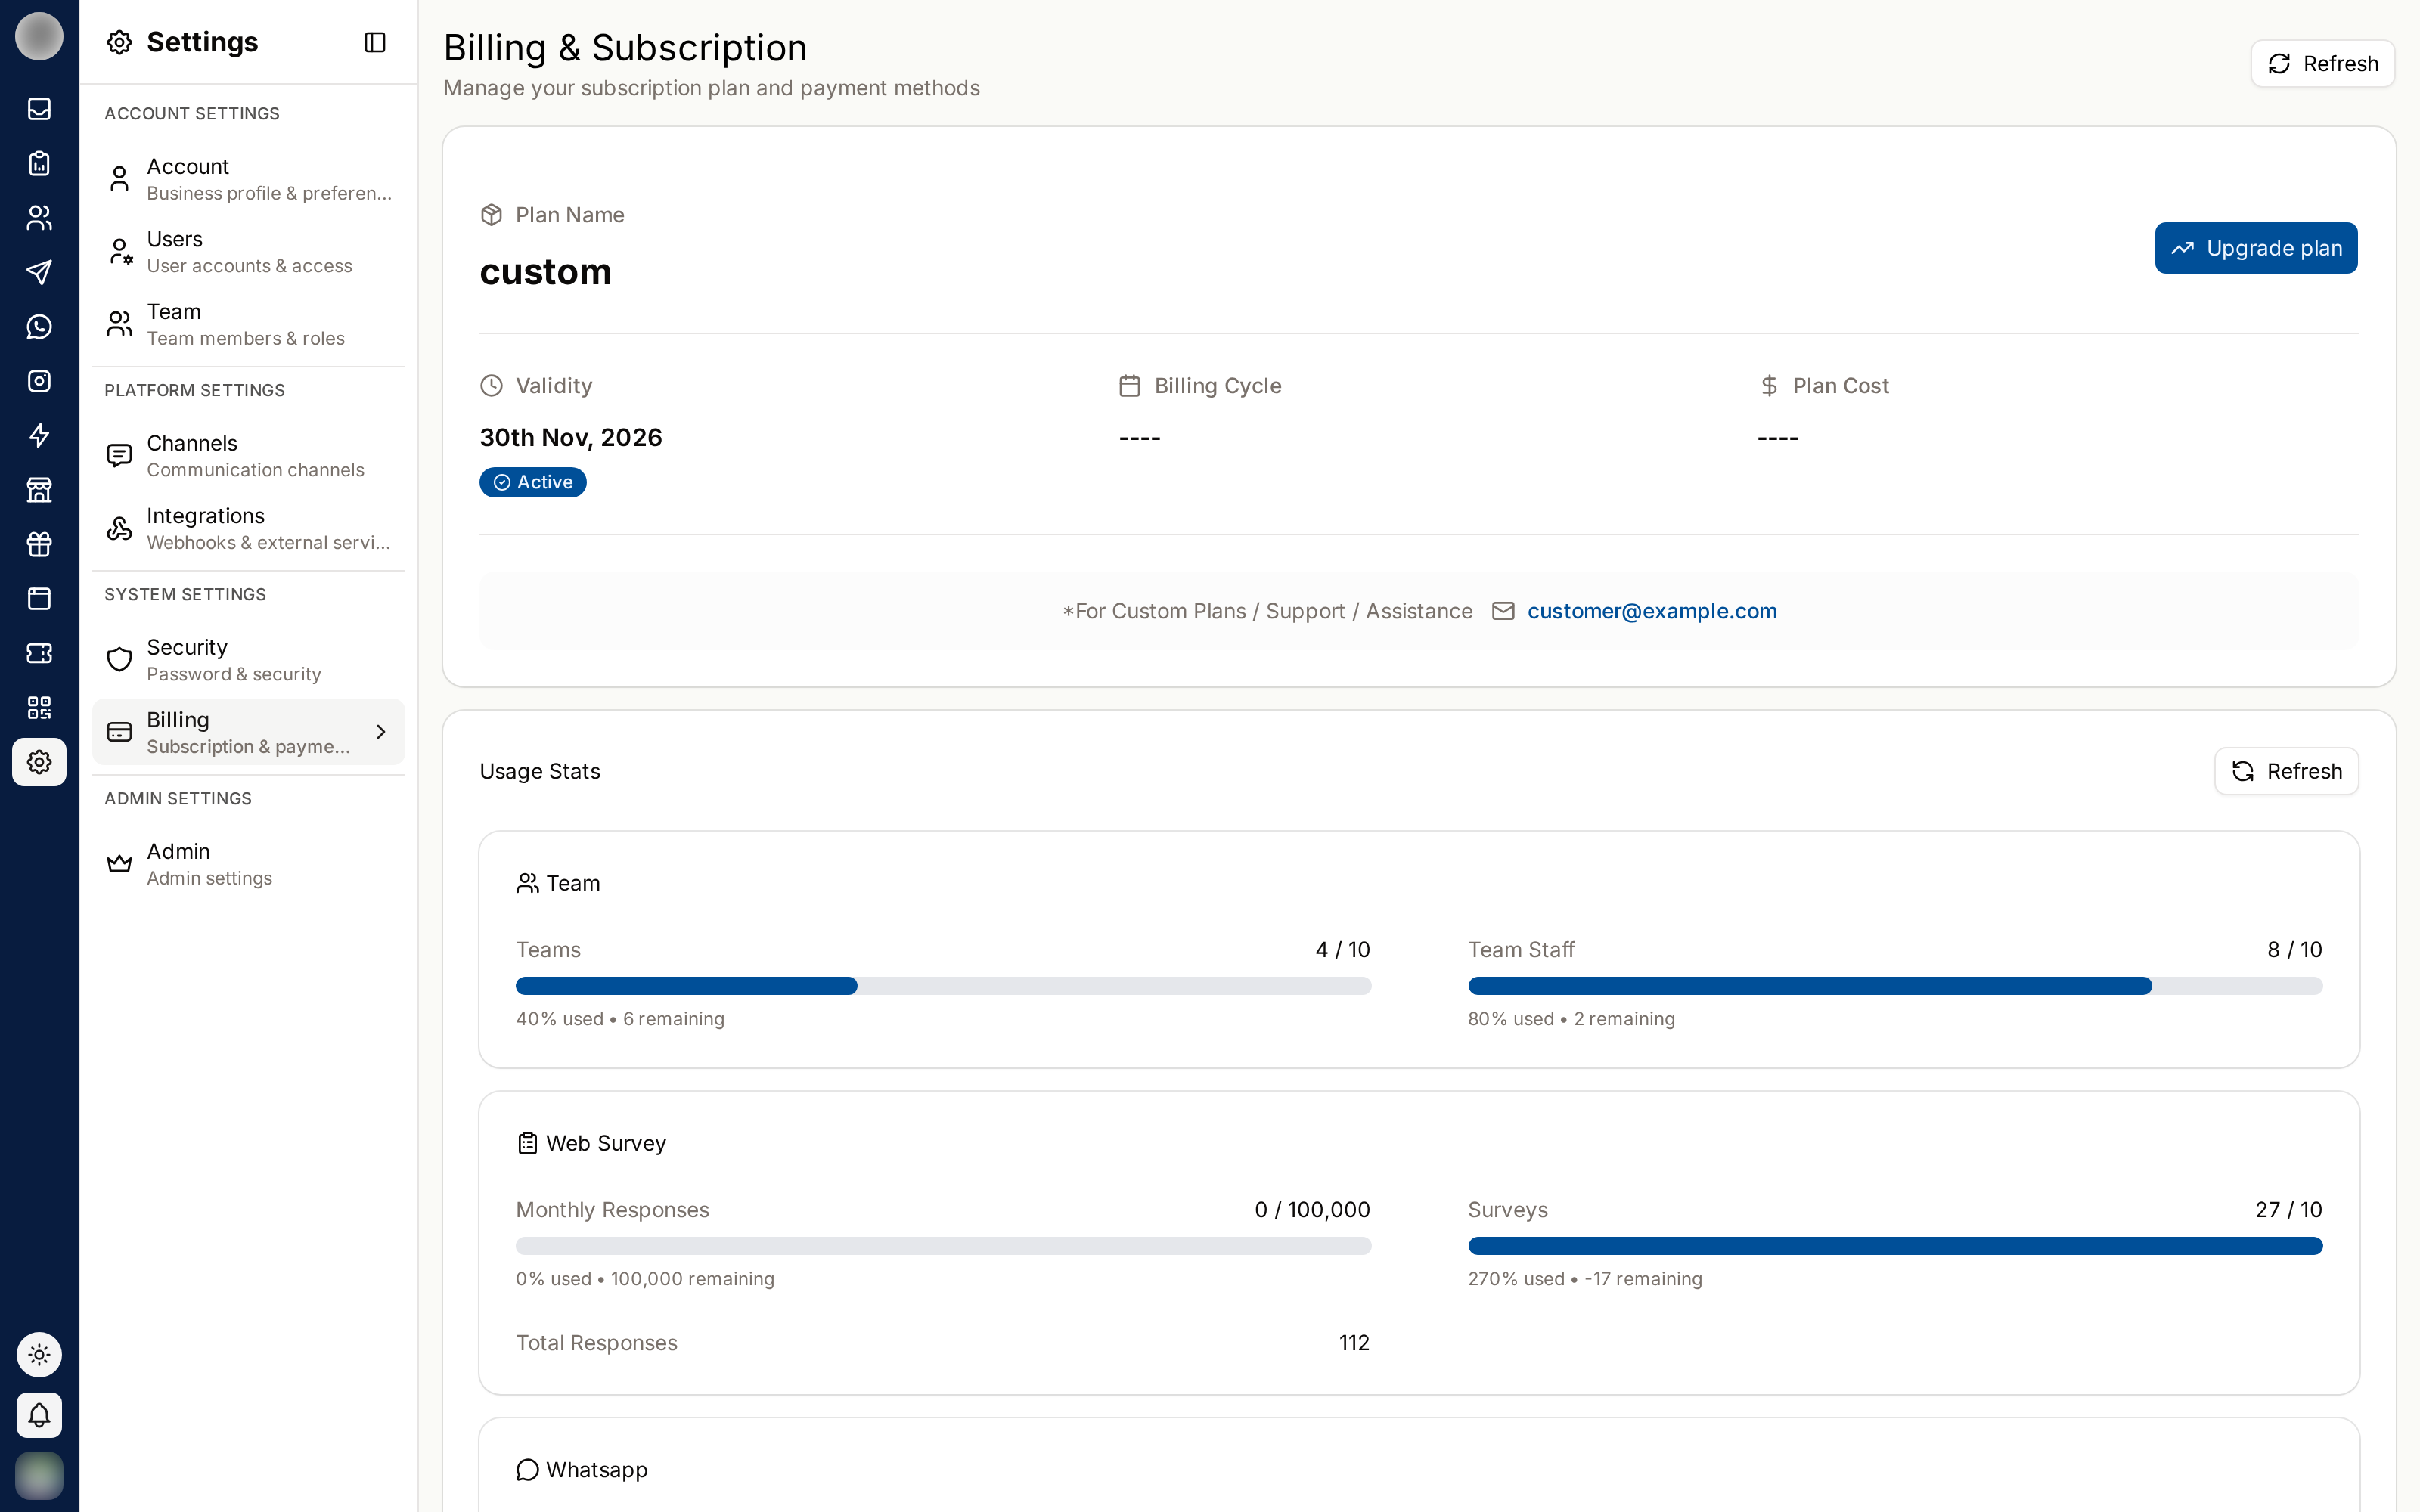Click the Plan Name box icon
The height and width of the screenshot is (1512, 2420).
point(491,215)
